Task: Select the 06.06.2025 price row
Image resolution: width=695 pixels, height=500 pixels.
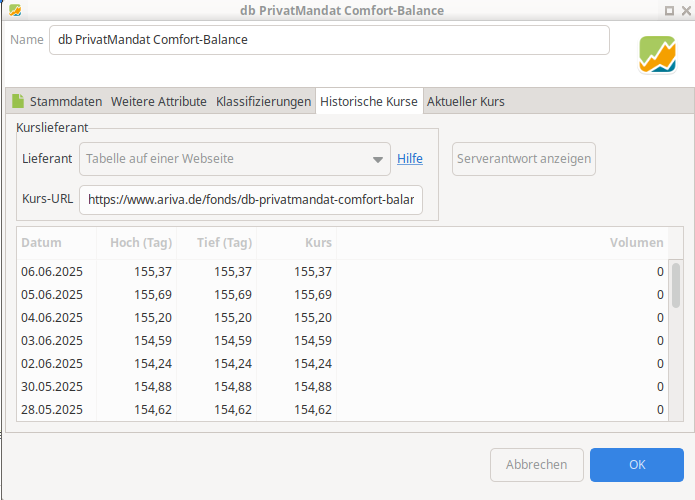Action: click(x=342, y=271)
